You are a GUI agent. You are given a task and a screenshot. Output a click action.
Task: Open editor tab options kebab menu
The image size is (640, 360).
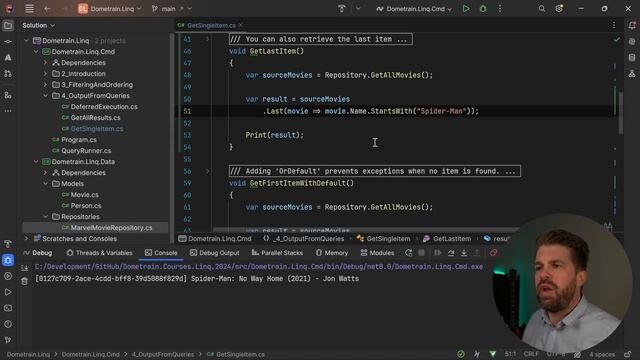[614, 25]
